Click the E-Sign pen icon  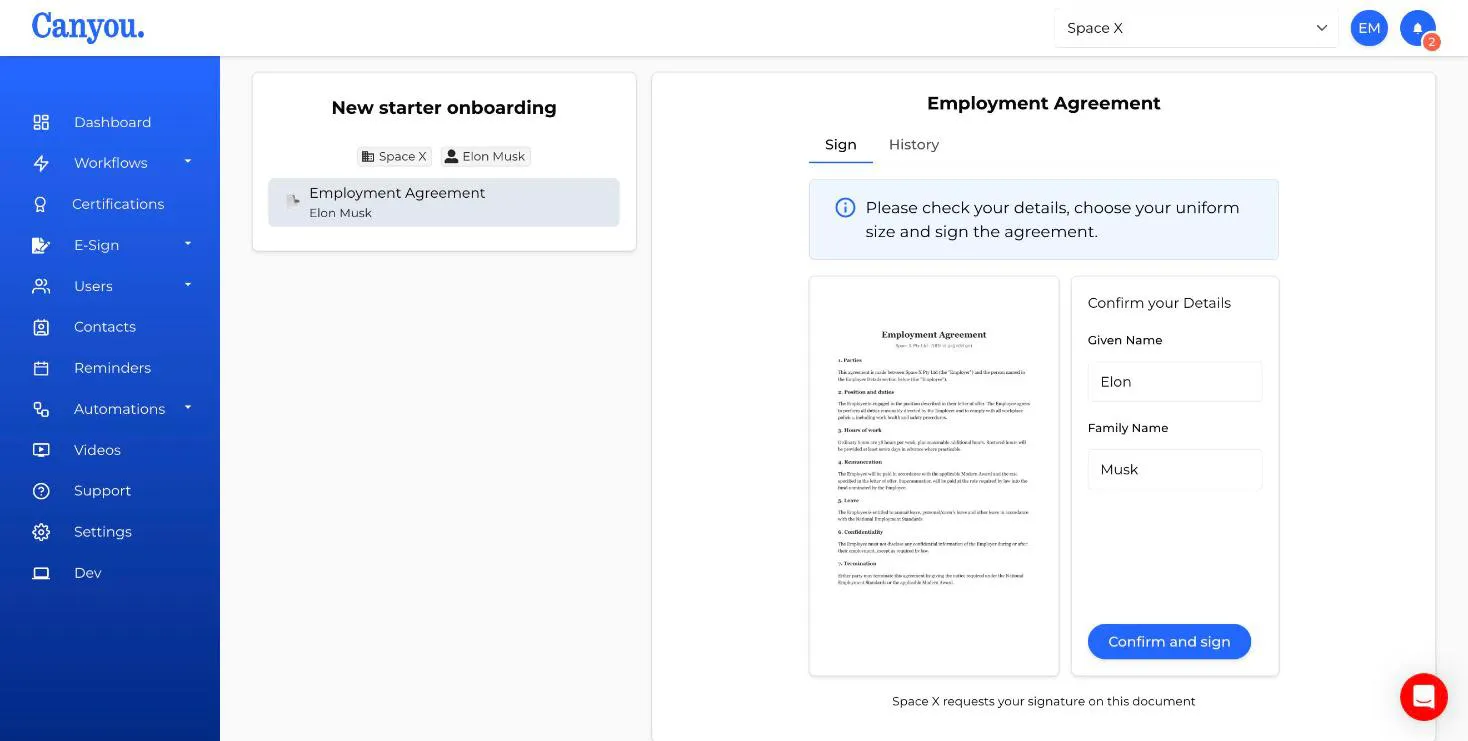[x=41, y=245]
